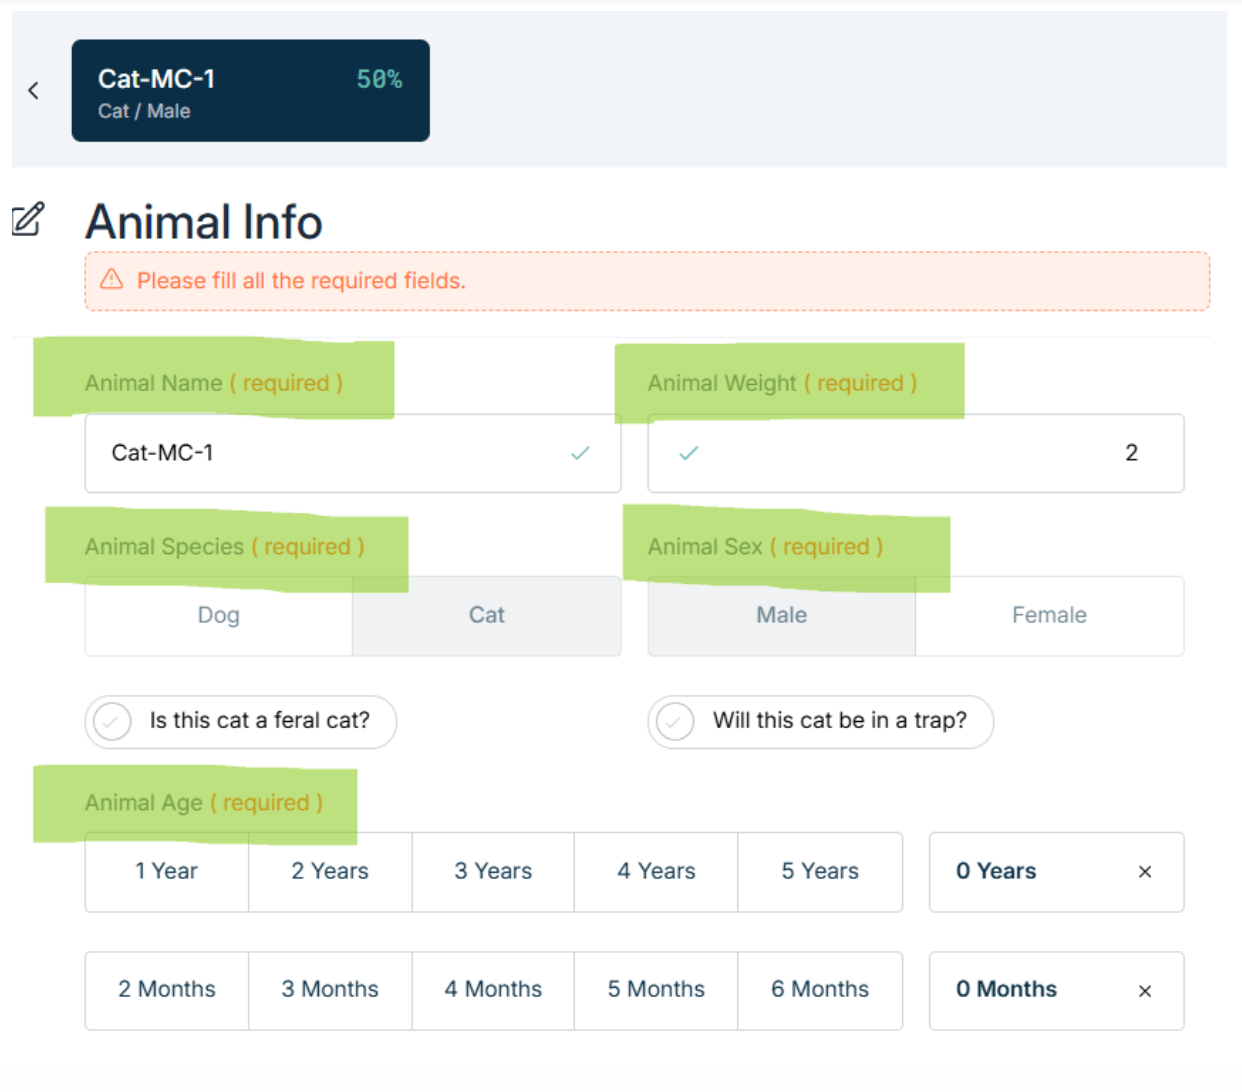The width and height of the screenshot is (1242, 1092).
Task: Click the edit pencil icon beside Animal Info
Action: click(27, 218)
